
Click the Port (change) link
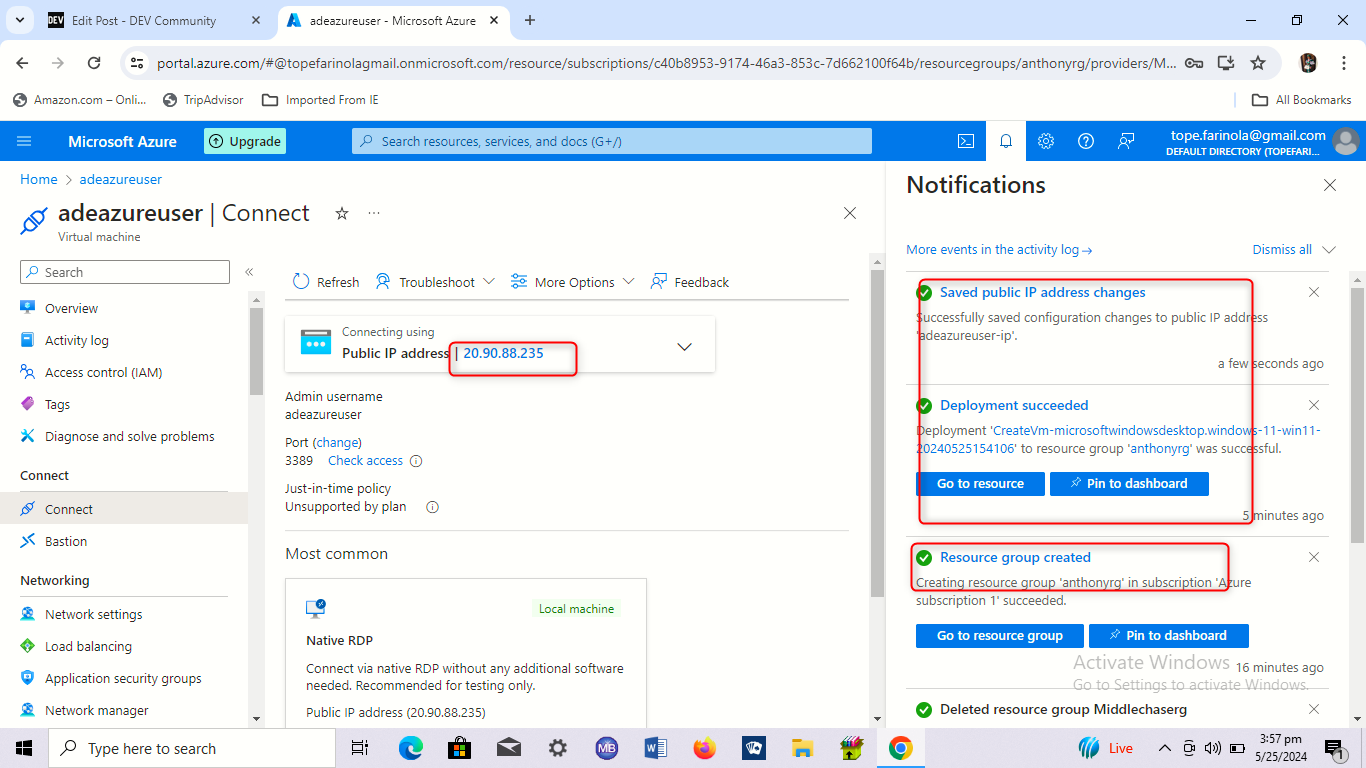coord(337,442)
